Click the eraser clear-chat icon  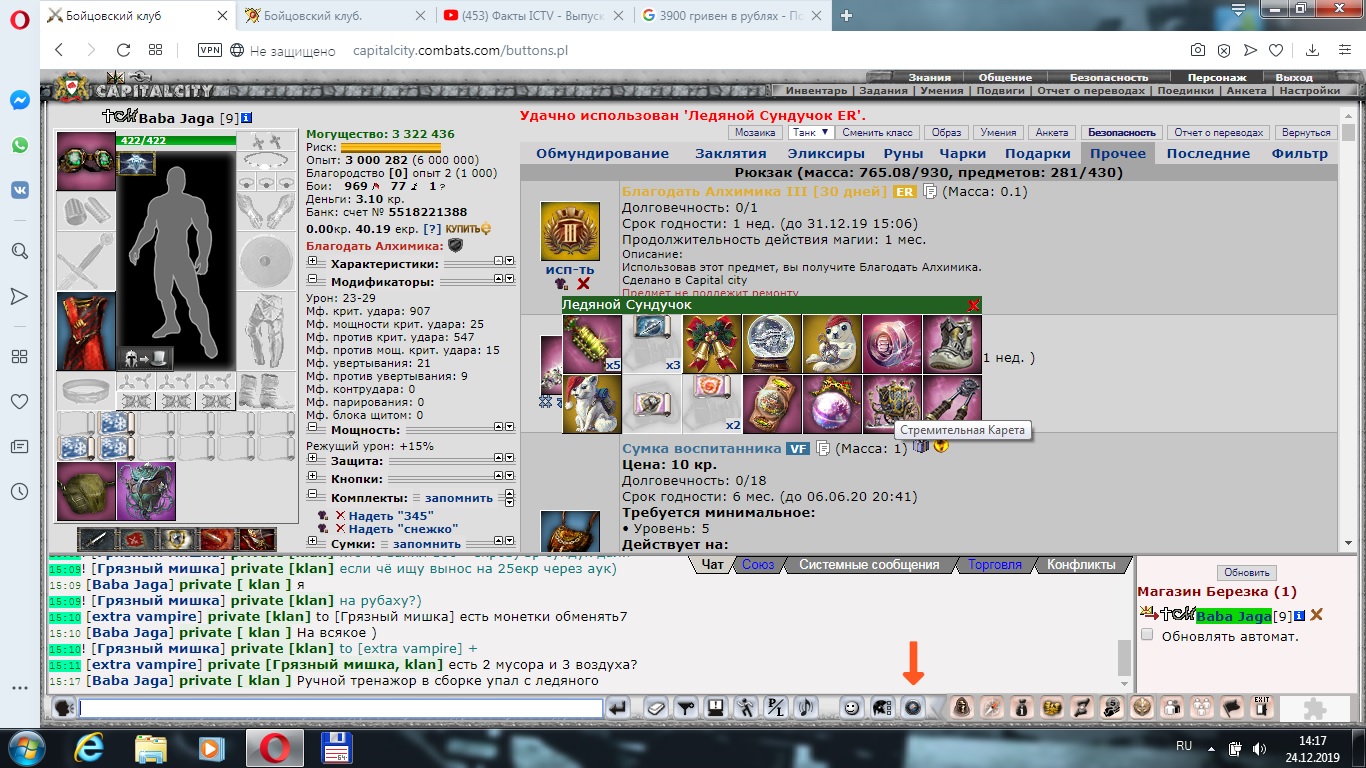[x=655, y=708]
